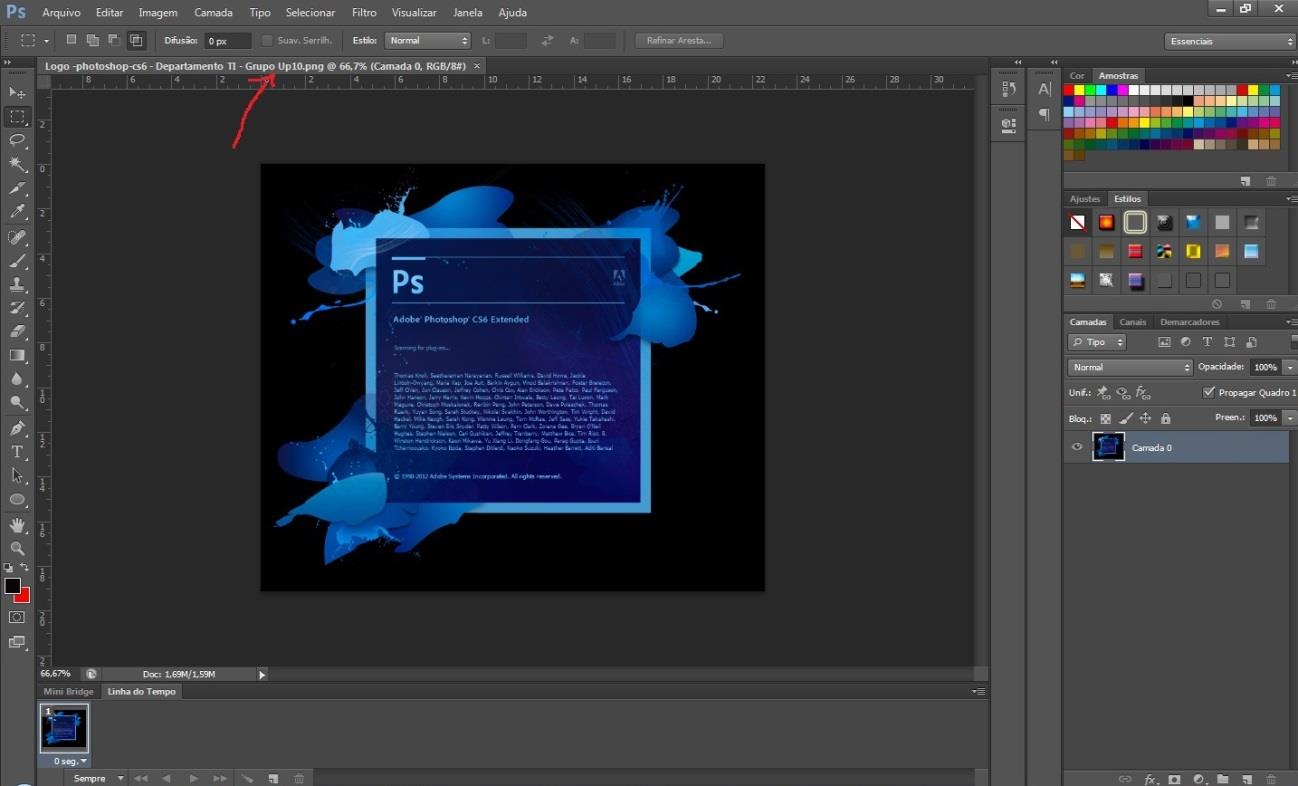Select the Clone Stamp tool
The image size is (1298, 786).
click(x=17, y=285)
